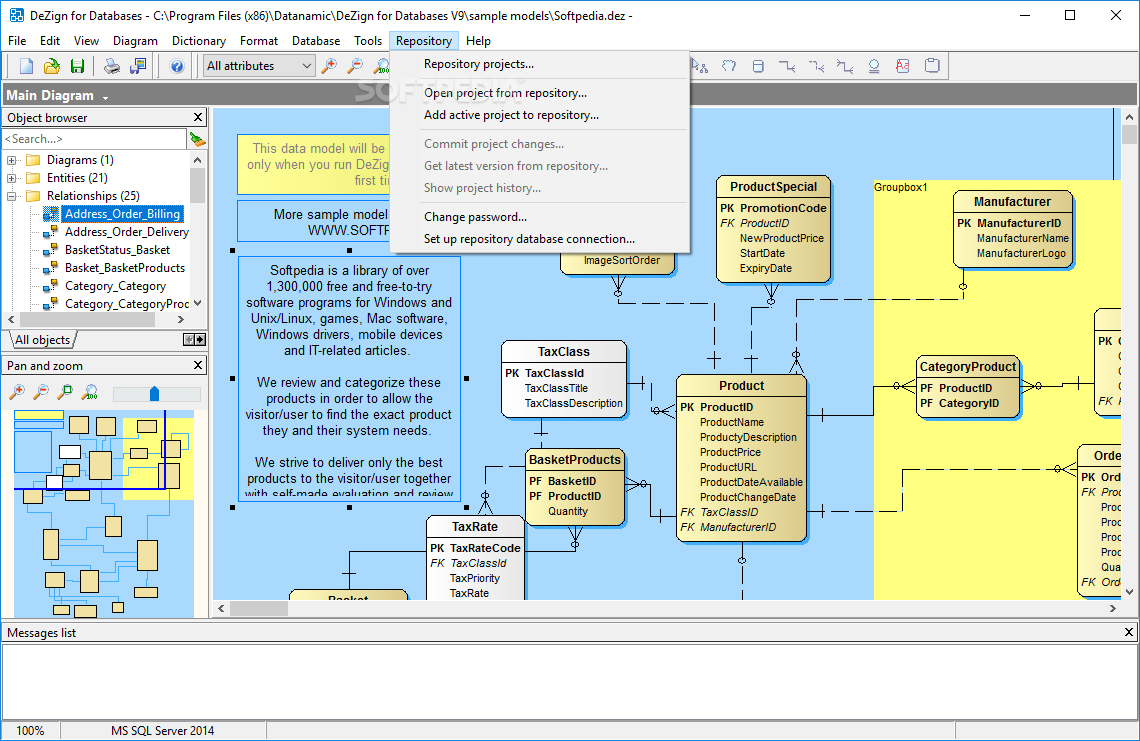Click the clear search brush icon

point(197,139)
